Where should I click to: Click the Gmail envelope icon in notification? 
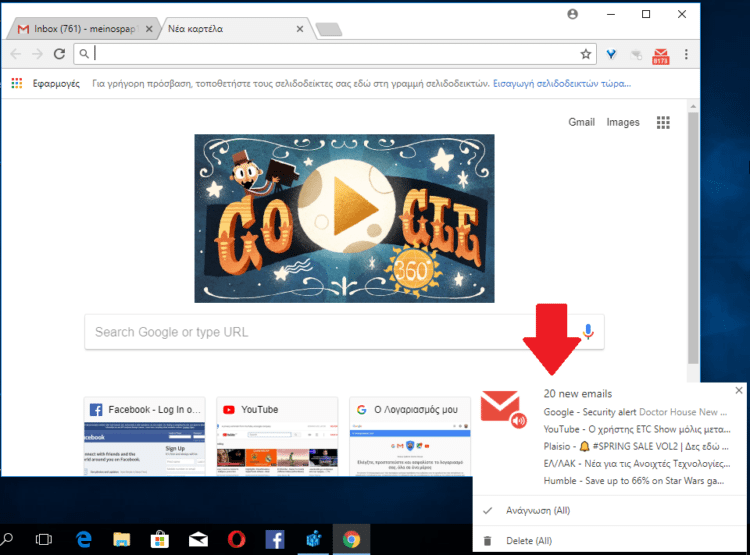[500, 406]
